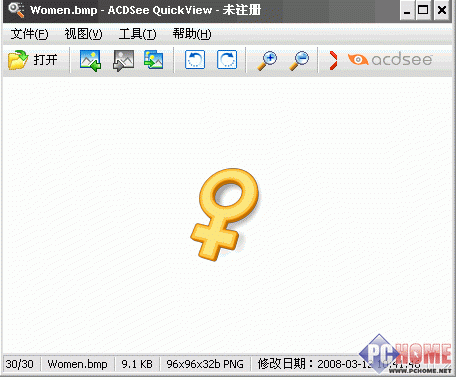The image size is (456, 380).
Task: Rotate image clockwise
Action: click(x=227, y=60)
